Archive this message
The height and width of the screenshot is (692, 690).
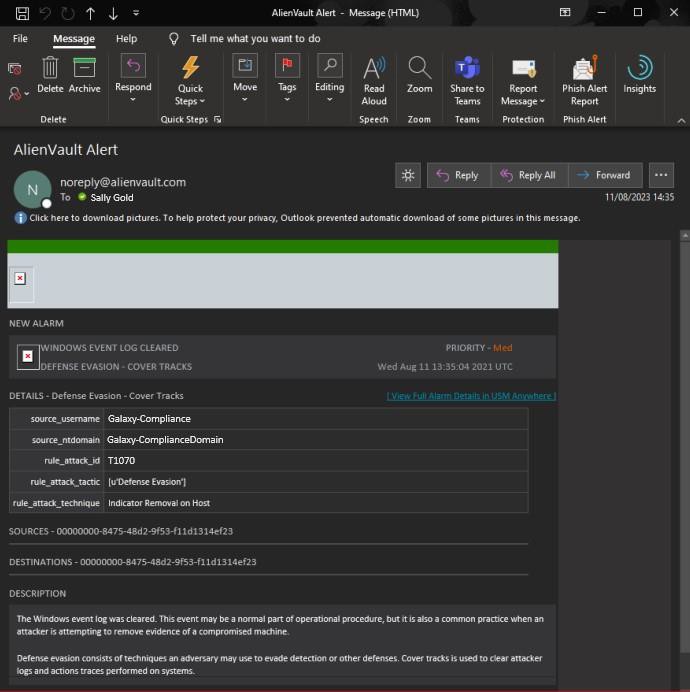click(x=84, y=72)
